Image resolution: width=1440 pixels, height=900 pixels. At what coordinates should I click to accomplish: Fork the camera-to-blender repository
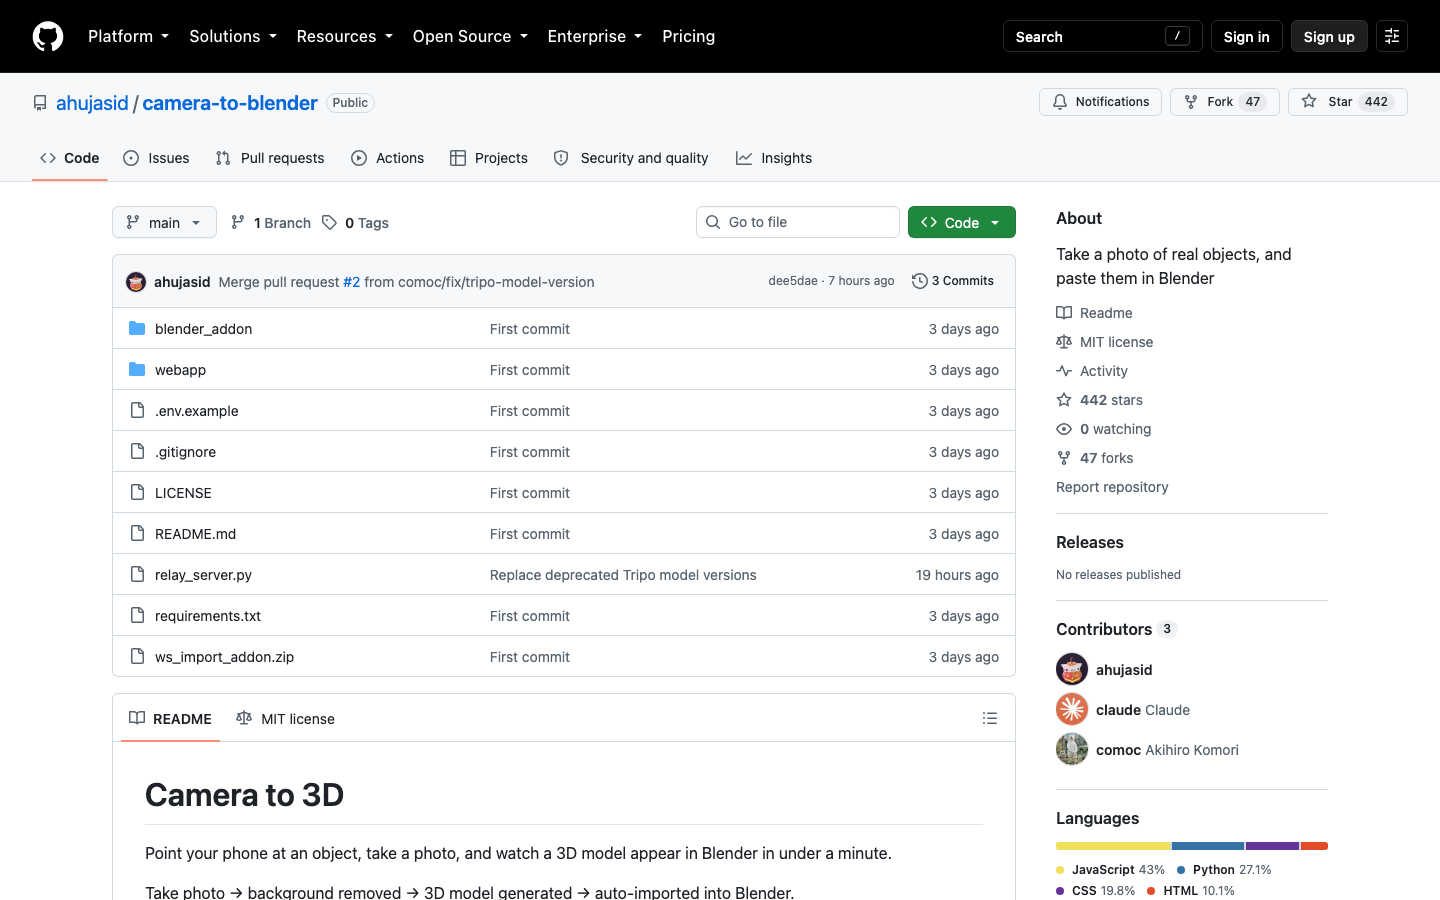1224,102
